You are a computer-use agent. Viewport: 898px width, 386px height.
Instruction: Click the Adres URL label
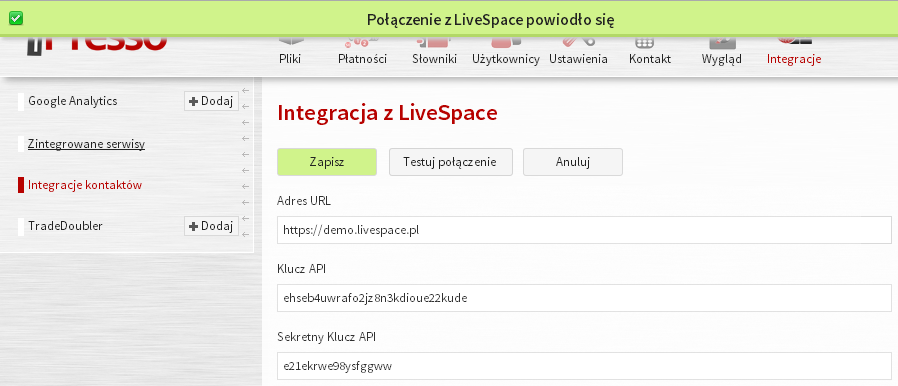pos(304,201)
